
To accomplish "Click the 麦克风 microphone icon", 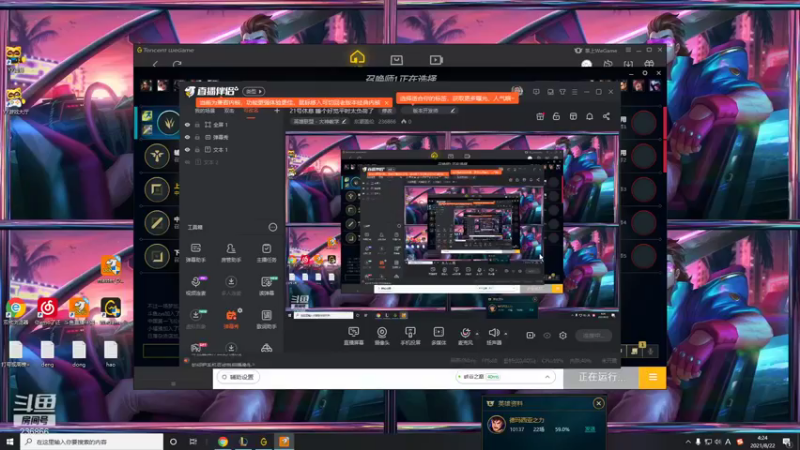I will click(465, 333).
